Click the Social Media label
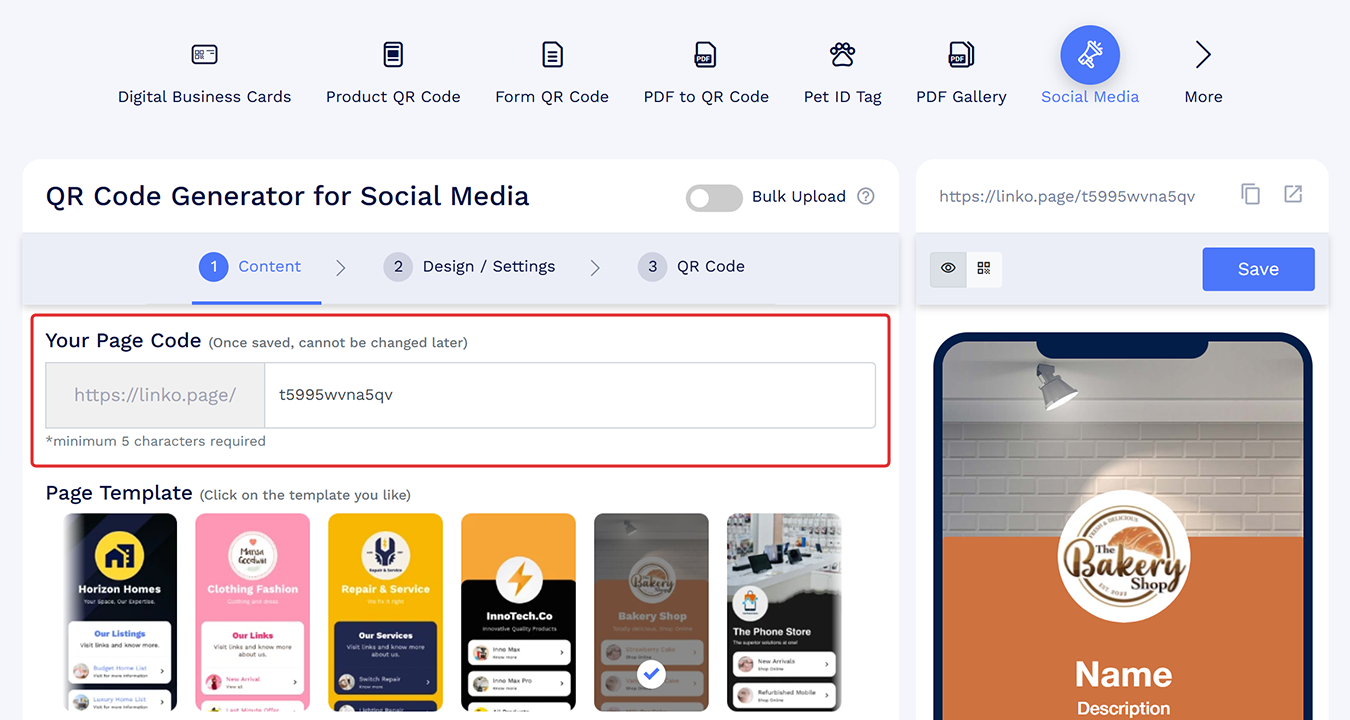This screenshot has width=1350, height=720. click(1090, 97)
